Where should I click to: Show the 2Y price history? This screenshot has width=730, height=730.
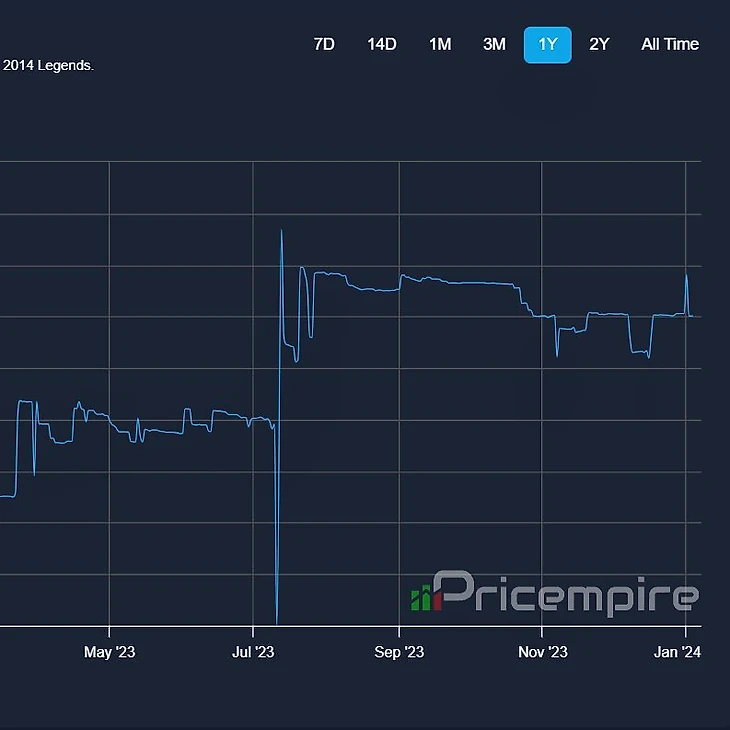pyautogui.click(x=599, y=45)
